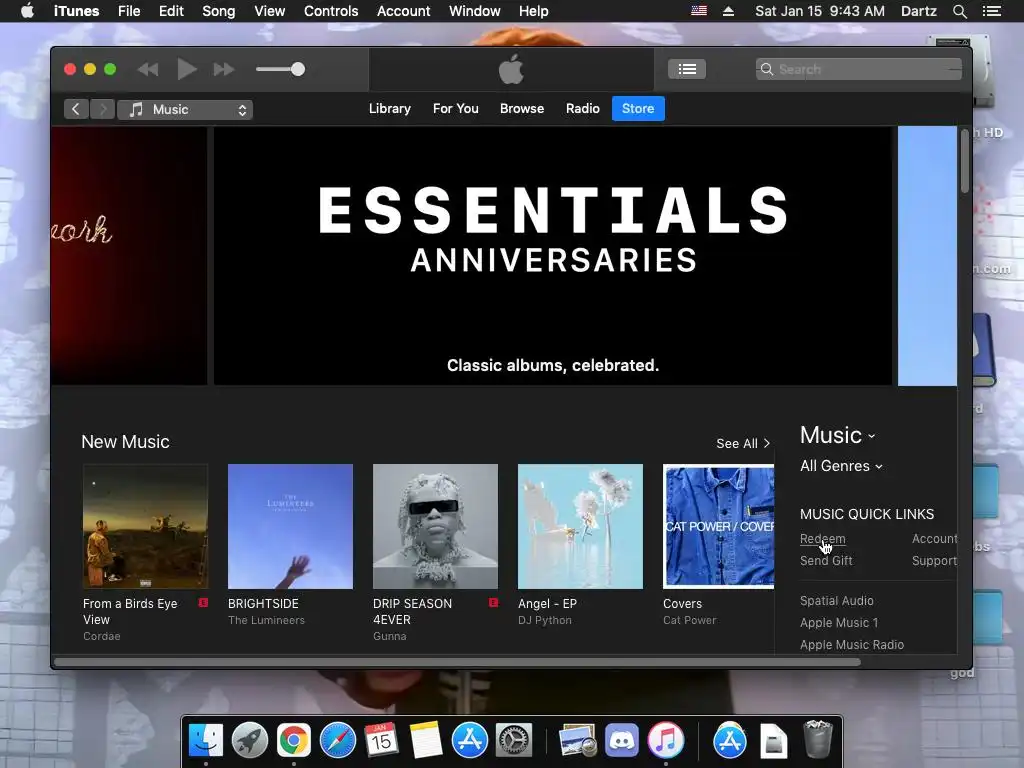Image resolution: width=1024 pixels, height=768 pixels.
Task: Open Notification Center list icon
Action: tap(991, 11)
